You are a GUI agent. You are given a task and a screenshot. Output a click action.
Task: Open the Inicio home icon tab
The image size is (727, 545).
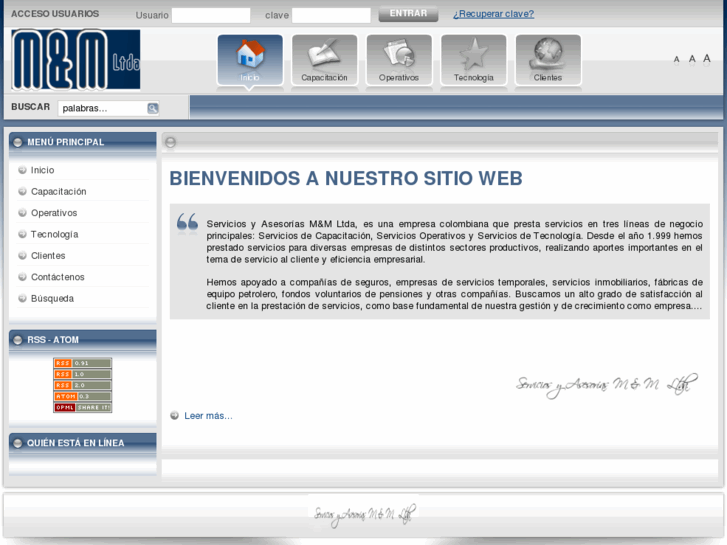(x=250, y=60)
